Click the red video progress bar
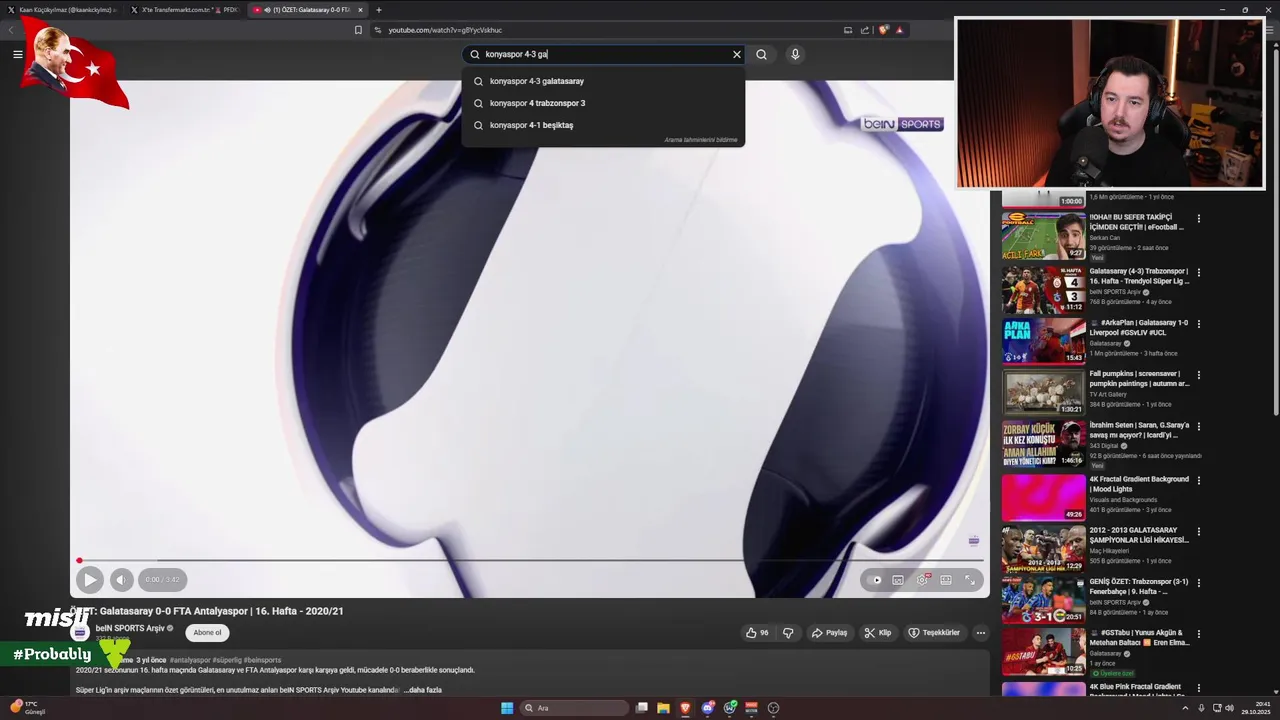The image size is (1280, 720). coord(530,560)
